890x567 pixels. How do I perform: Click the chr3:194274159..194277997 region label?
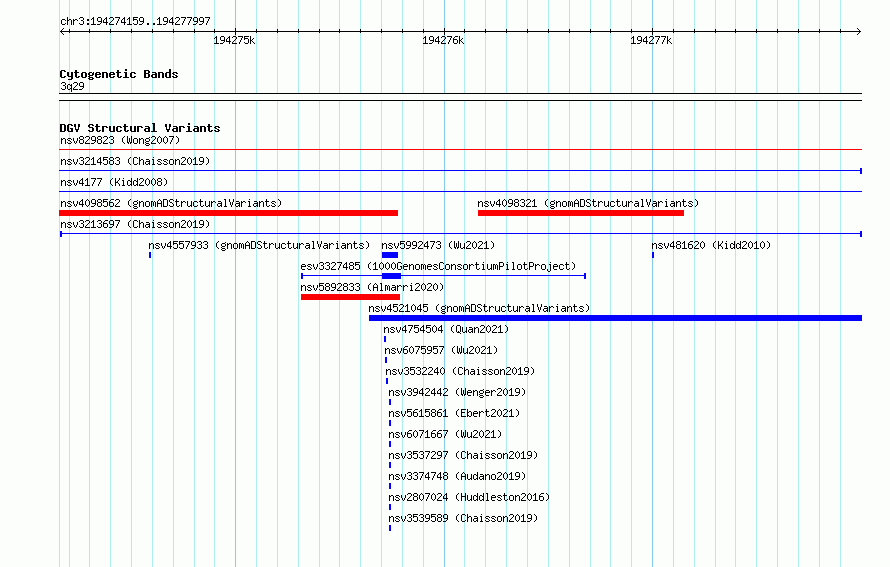pyautogui.click(x=135, y=21)
